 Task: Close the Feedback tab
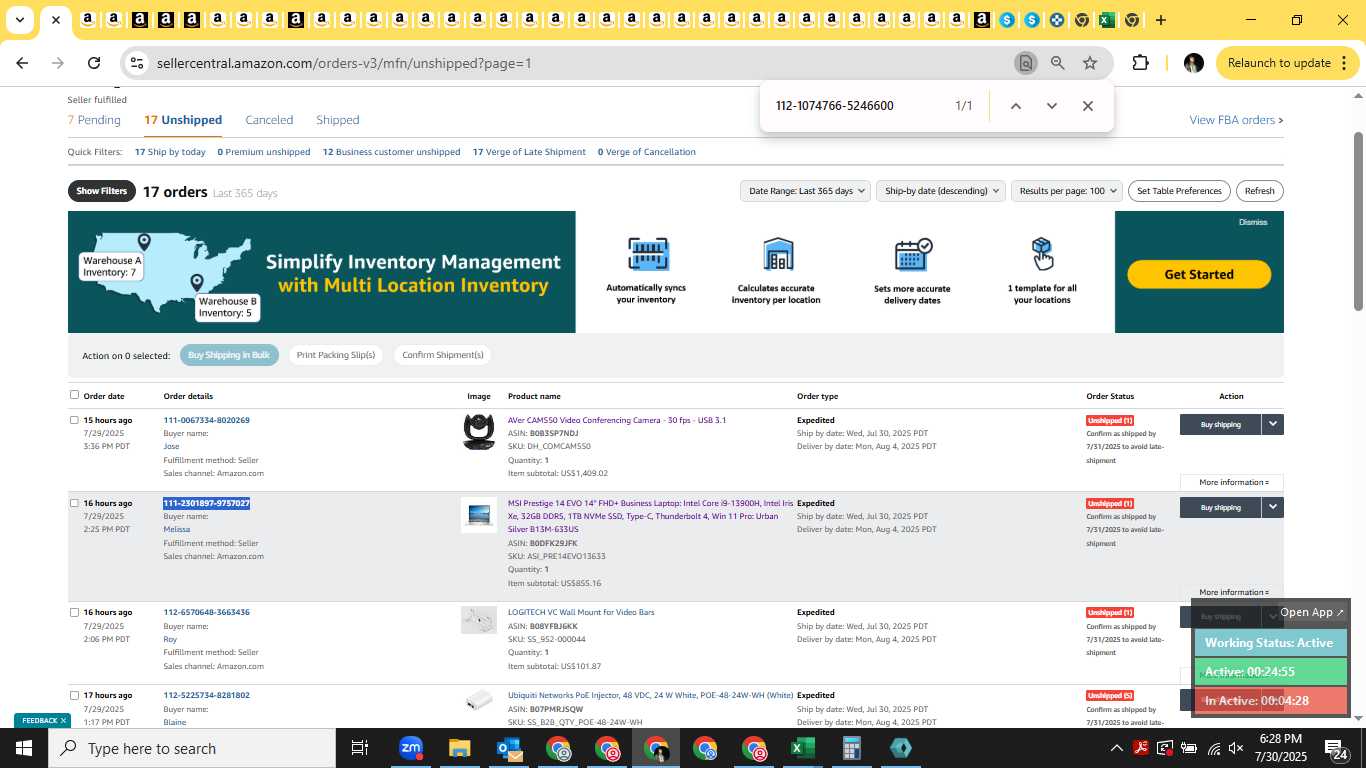point(63,720)
